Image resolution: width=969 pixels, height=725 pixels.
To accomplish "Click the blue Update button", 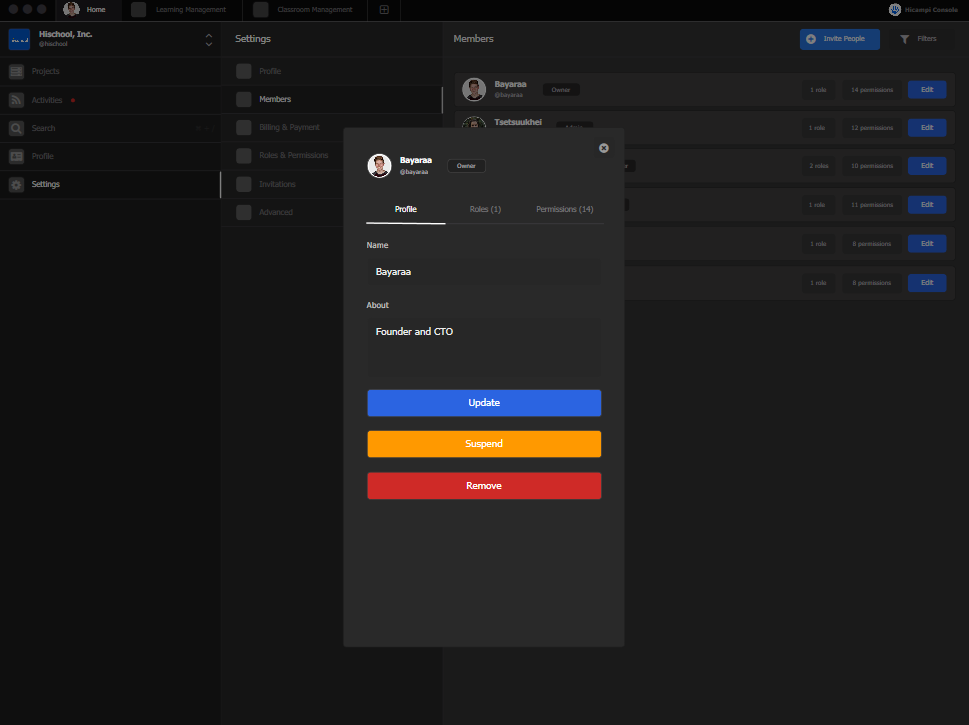I will (484, 403).
